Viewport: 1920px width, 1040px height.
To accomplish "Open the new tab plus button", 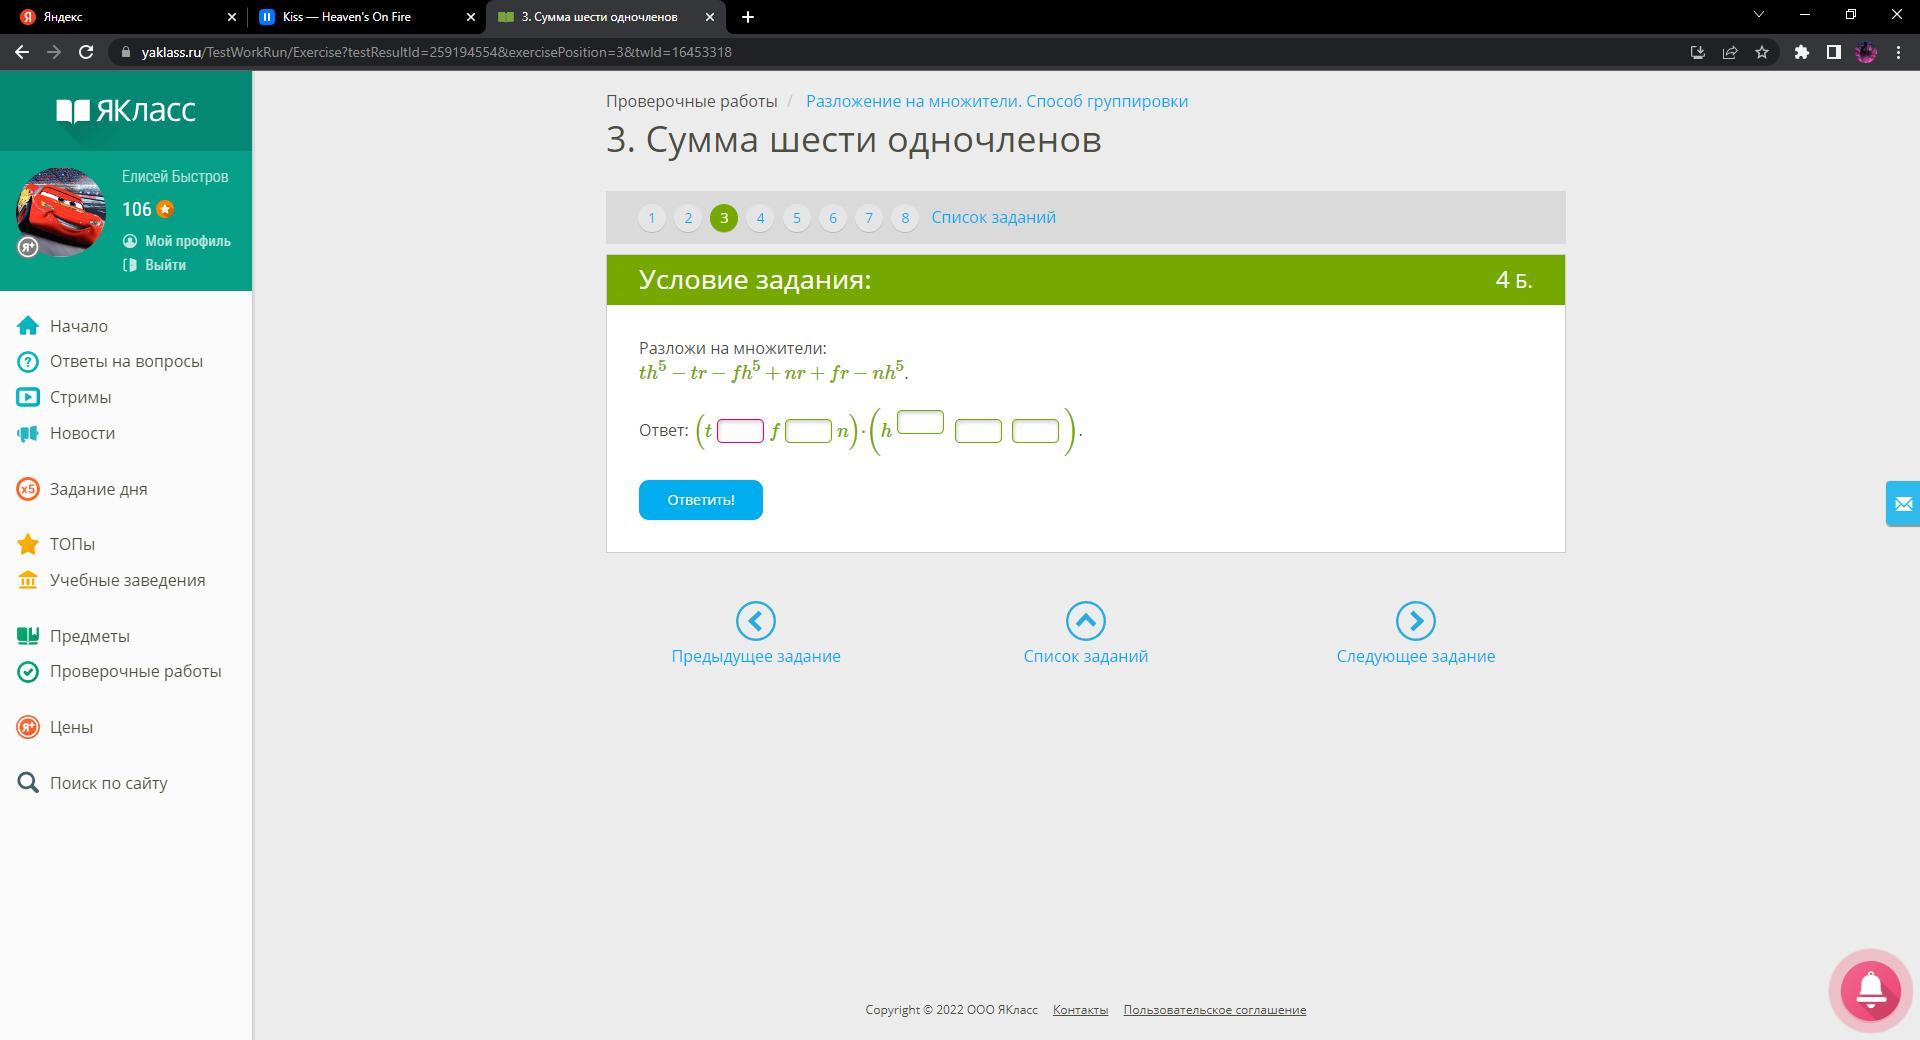I will [x=748, y=17].
